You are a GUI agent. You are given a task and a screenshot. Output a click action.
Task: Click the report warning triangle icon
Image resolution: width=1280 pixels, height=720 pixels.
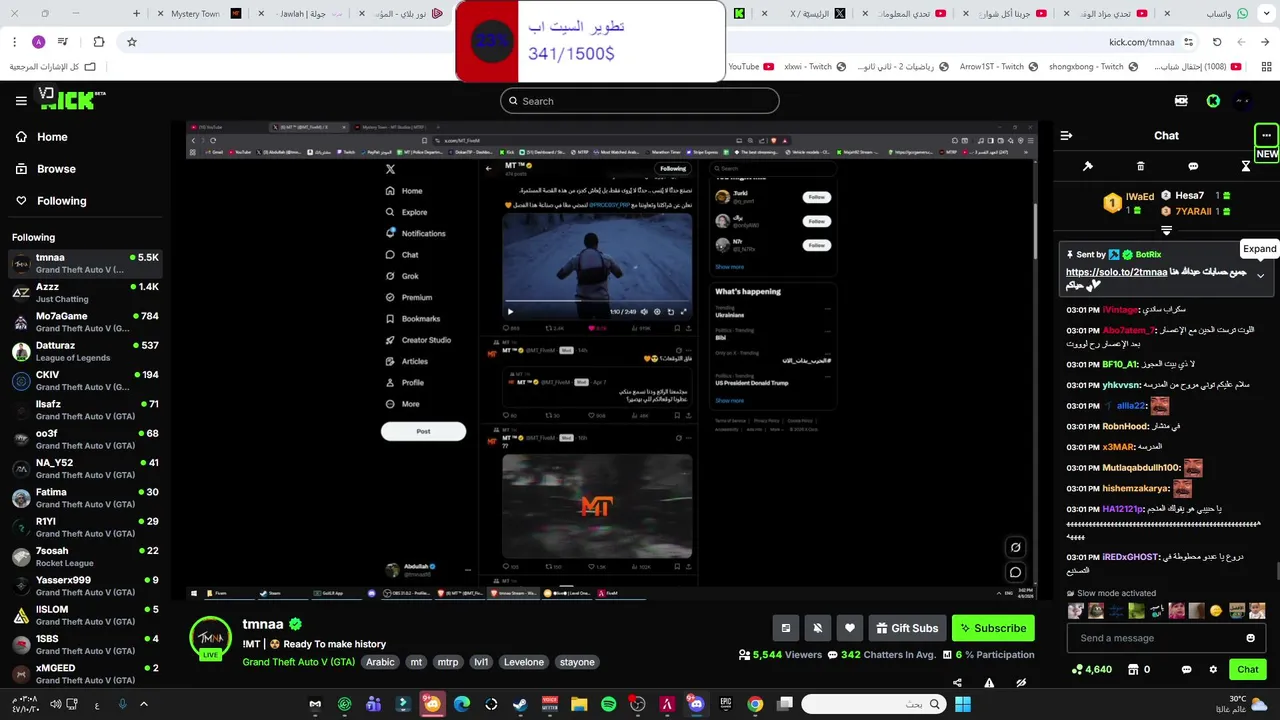coord(989,683)
